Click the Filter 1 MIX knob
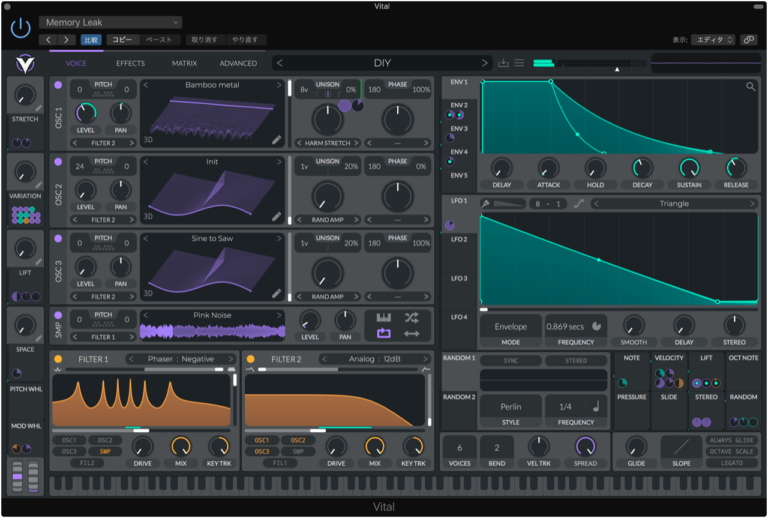The height and width of the screenshot is (518, 768). (181, 447)
